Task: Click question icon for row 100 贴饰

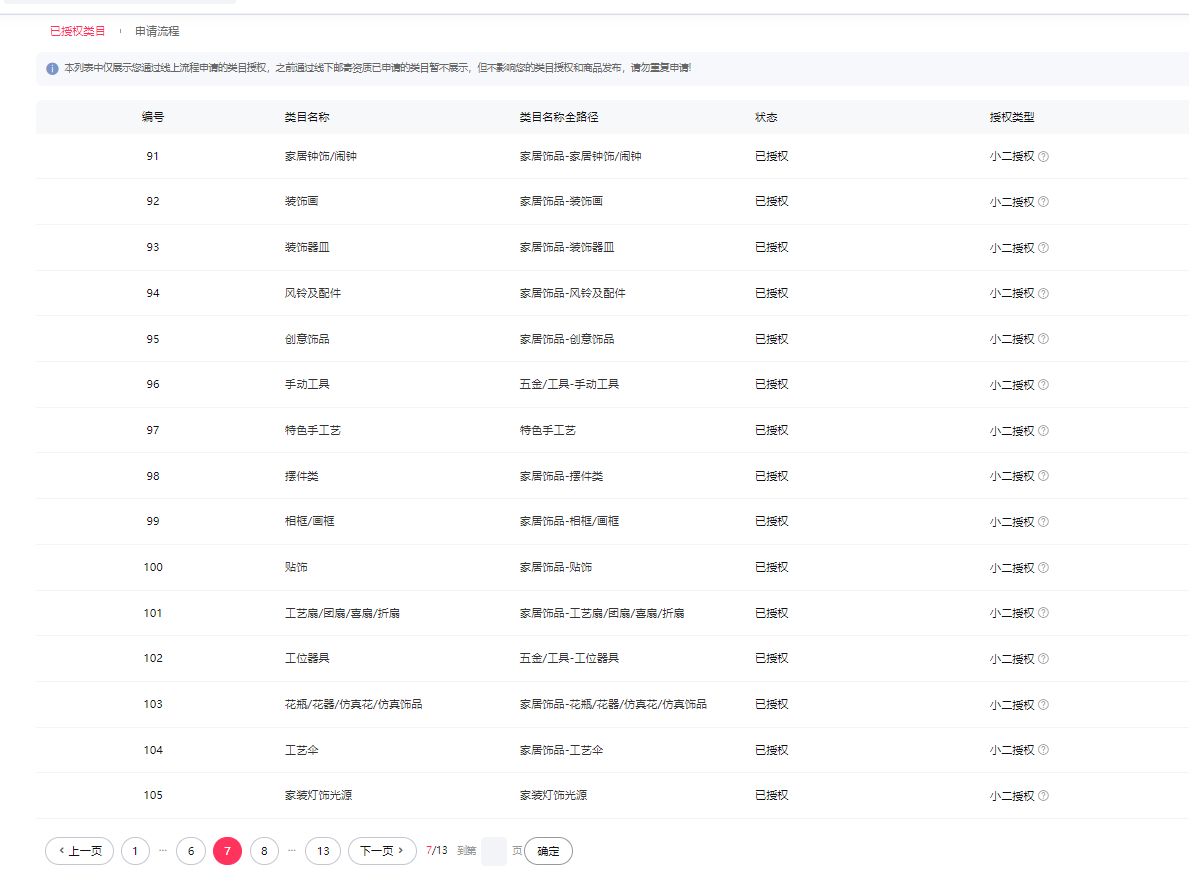Action: [x=1043, y=568]
